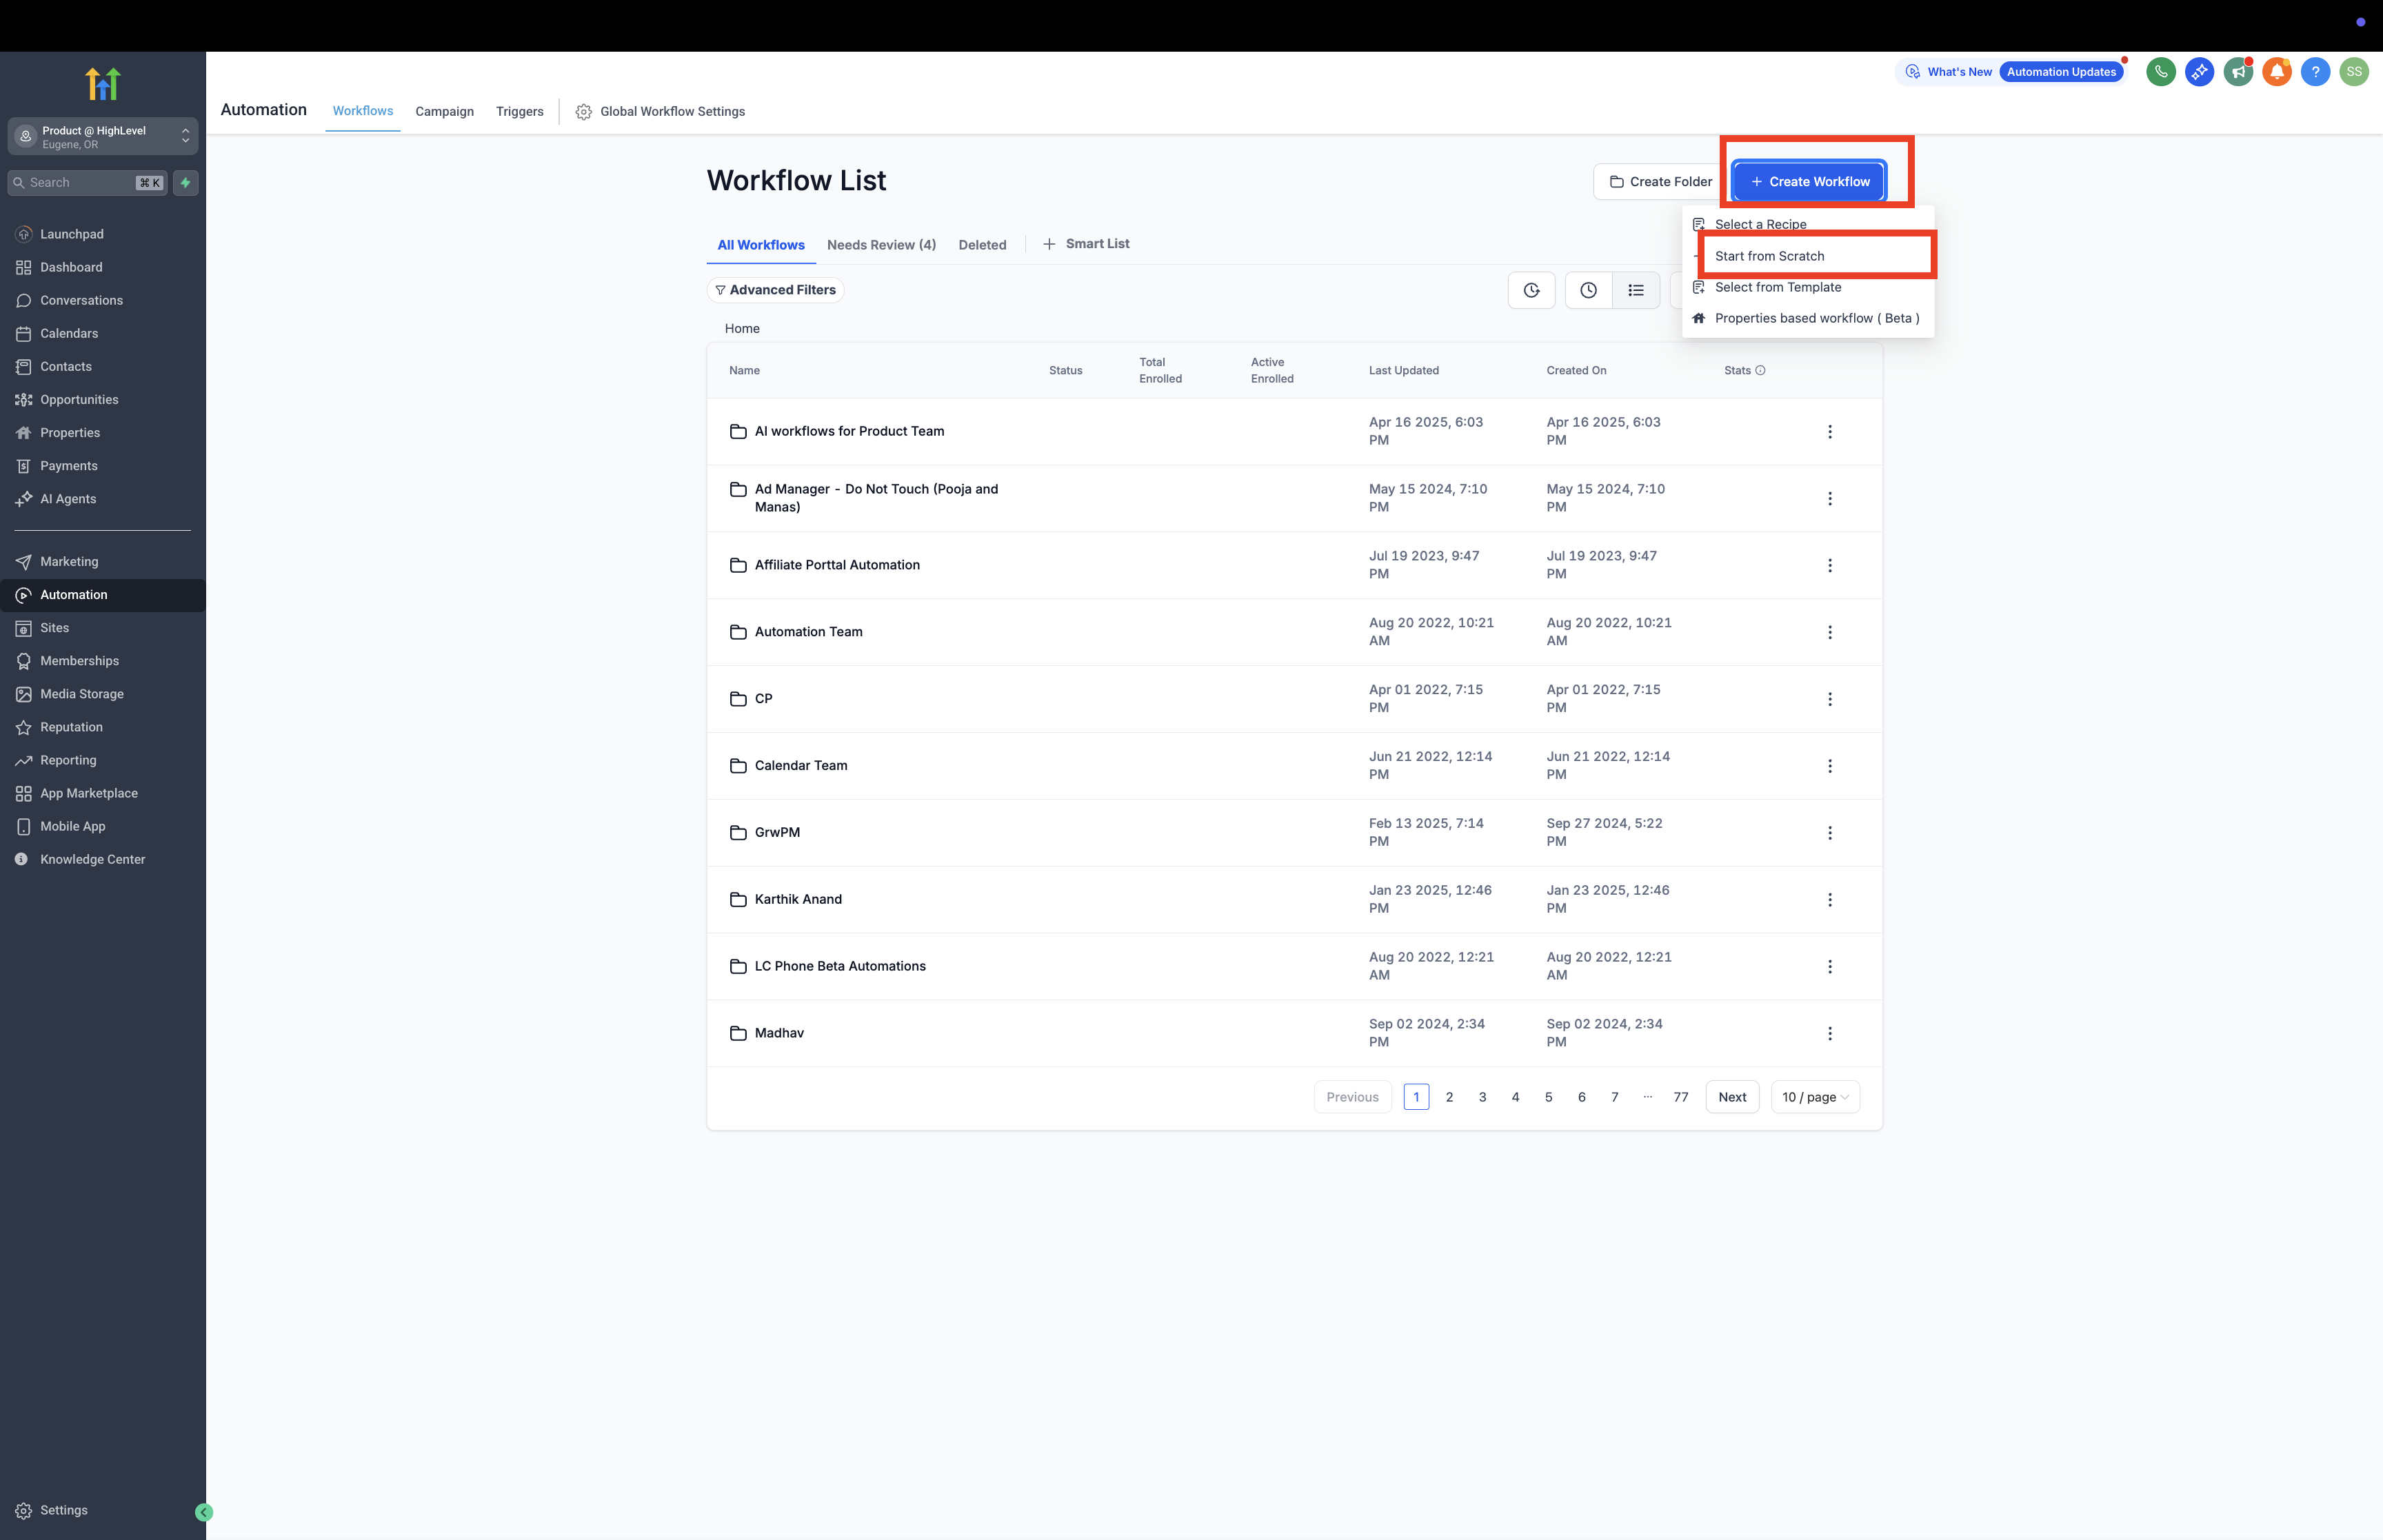Open AI Agents in the sidebar
Image resolution: width=2383 pixels, height=1540 pixels.
[68, 499]
